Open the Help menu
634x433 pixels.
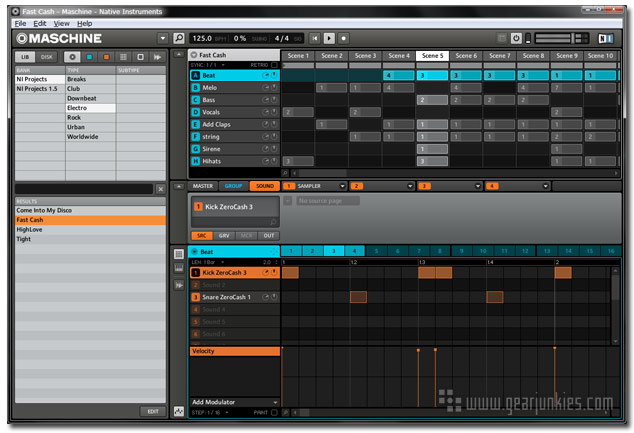85,23
